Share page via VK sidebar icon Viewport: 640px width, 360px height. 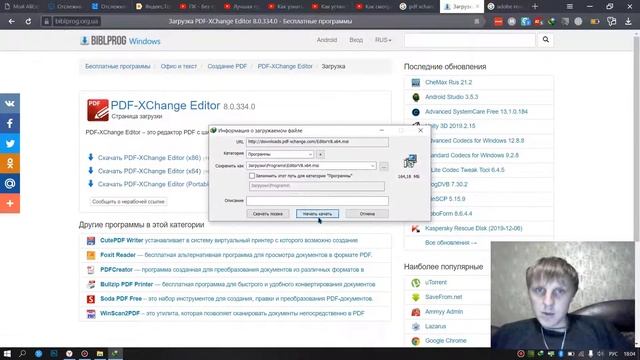tap(10, 103)
